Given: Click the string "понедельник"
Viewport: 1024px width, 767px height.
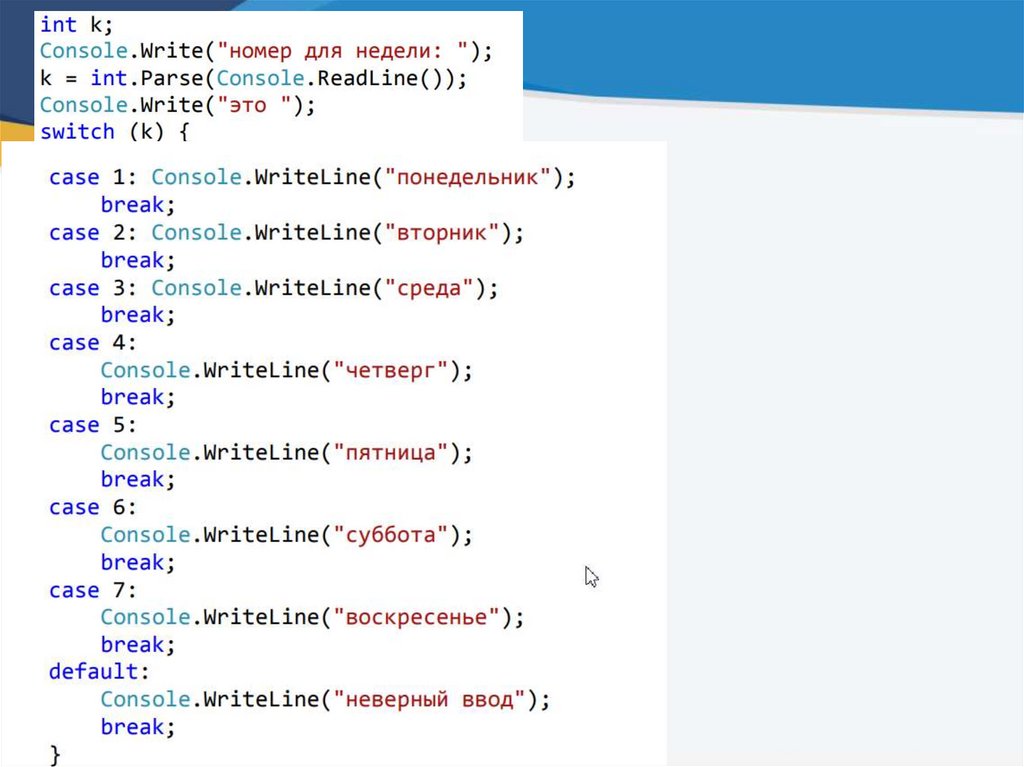Looking at the screenshot, I should [468, 177].
